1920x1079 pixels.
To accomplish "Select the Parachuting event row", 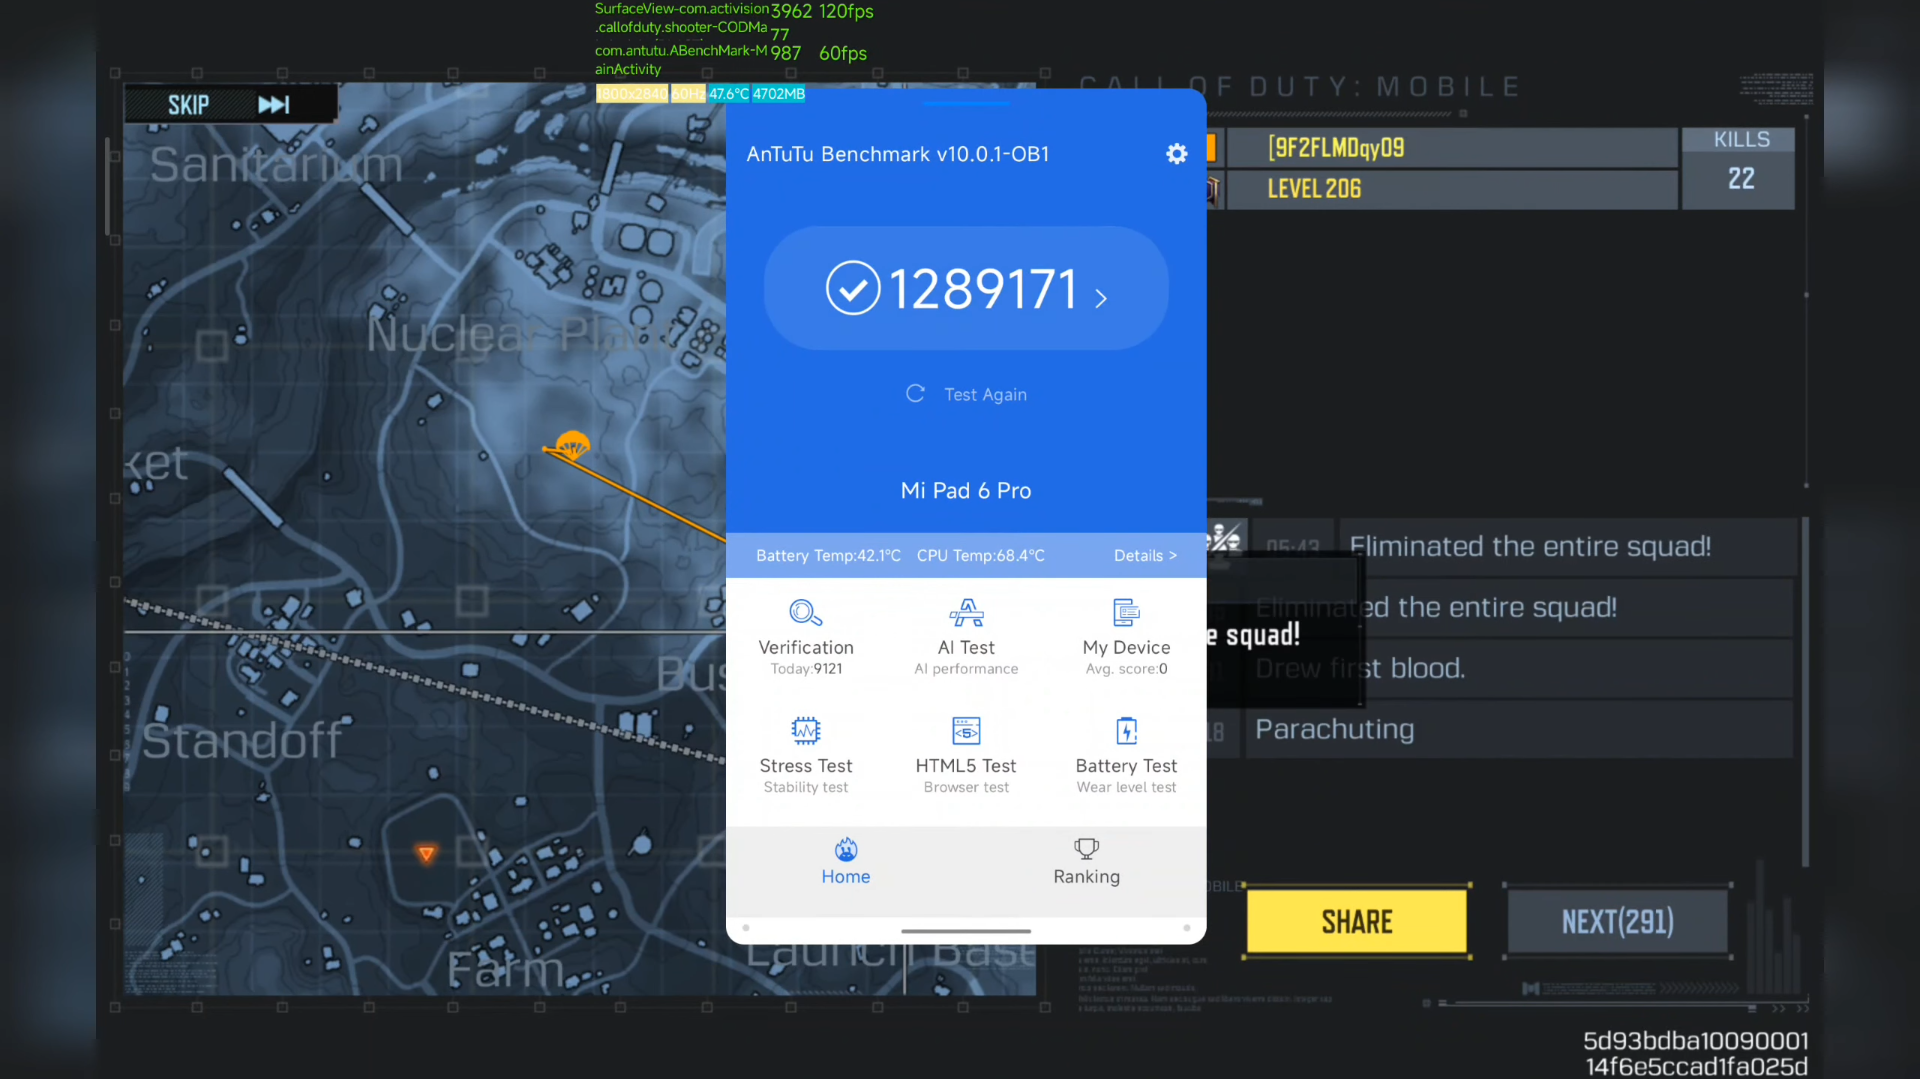I will [x=1518, y=729].
